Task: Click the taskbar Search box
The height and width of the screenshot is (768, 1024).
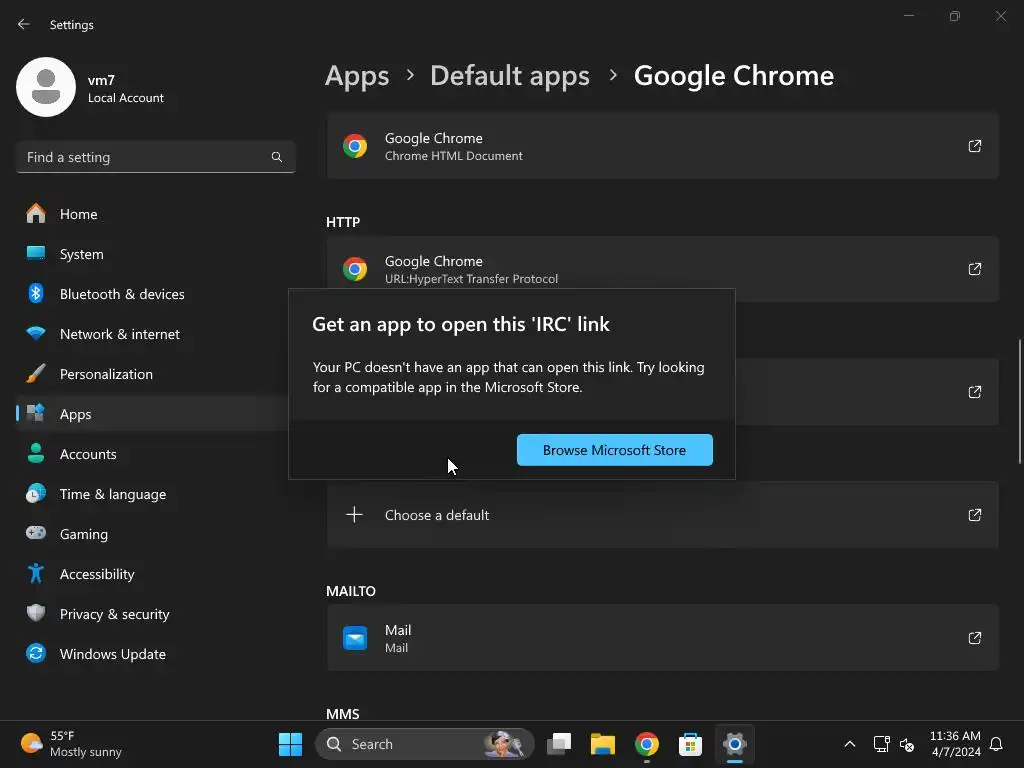Action: 424,744
